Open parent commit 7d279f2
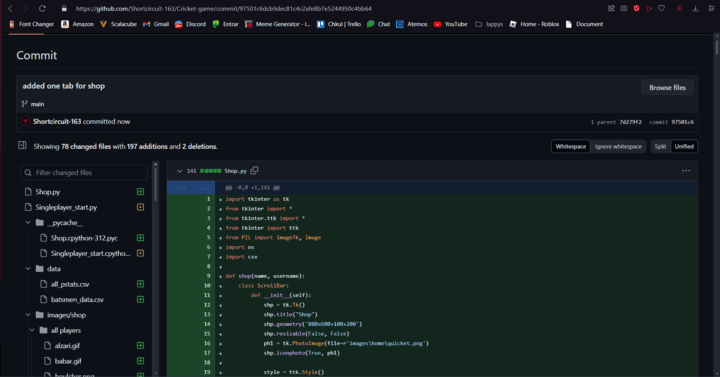Viewport: 720px width, 377px height. click(x=630, y=122)
